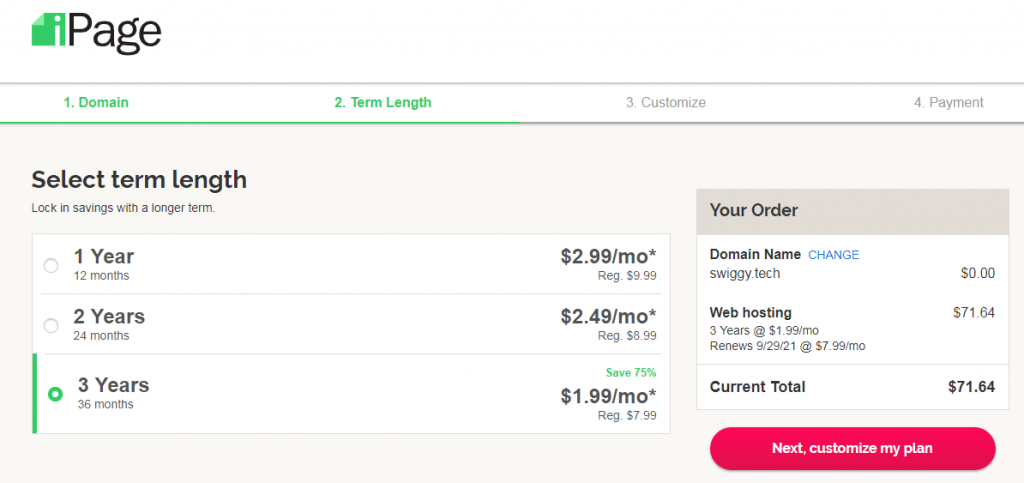Click the $2.49/mo* price
Image resolution: width=1024 pixels, height=483 pixels.
coord(608,317)
